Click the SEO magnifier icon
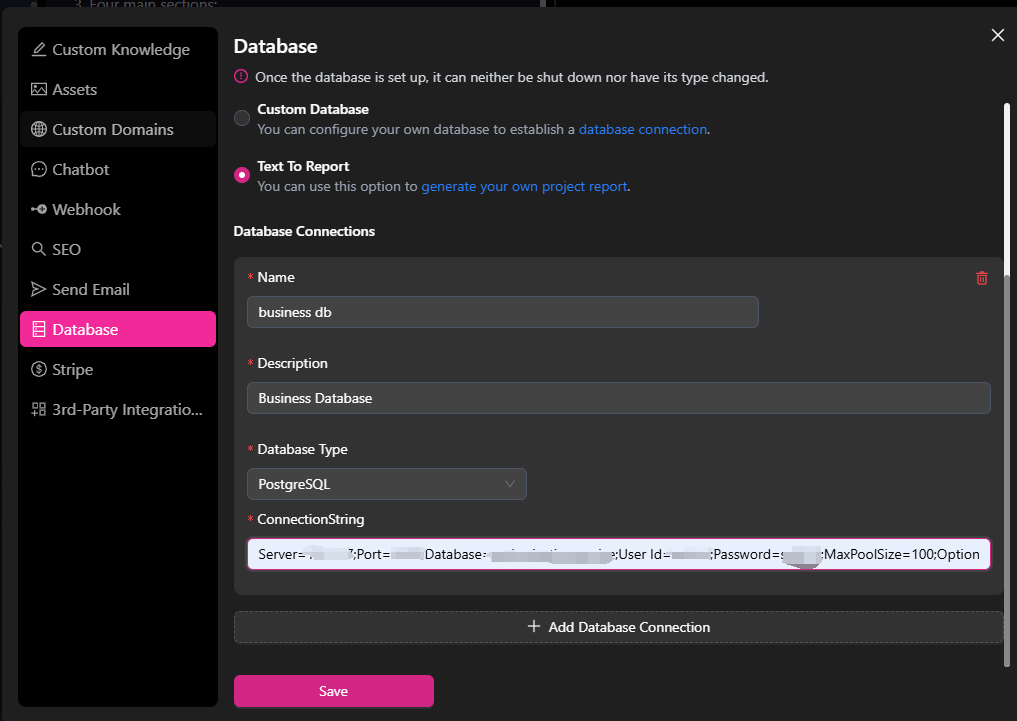This screenshot has height=721, width=1017. 39,249
